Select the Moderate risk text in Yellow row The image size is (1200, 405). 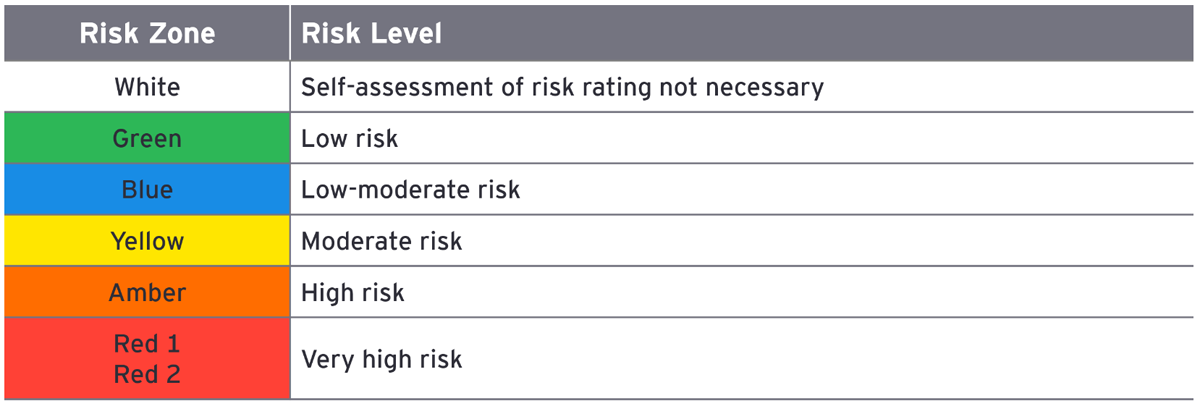click(381, 241)
